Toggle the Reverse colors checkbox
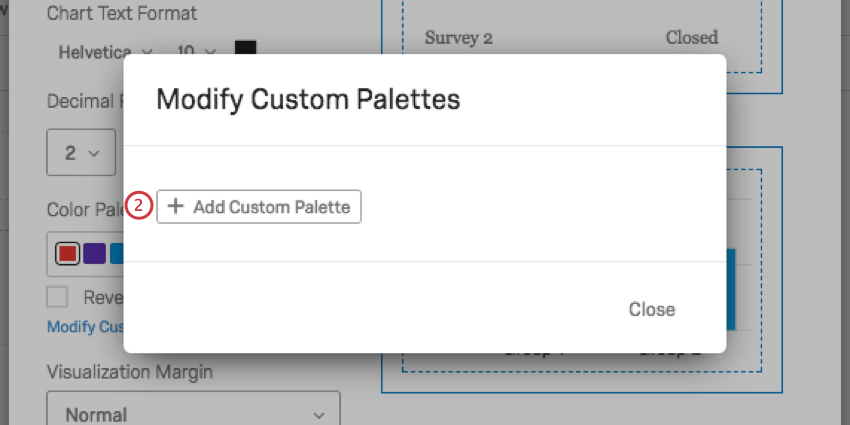The width and height of the screenshot is (850, 425). 58,297
